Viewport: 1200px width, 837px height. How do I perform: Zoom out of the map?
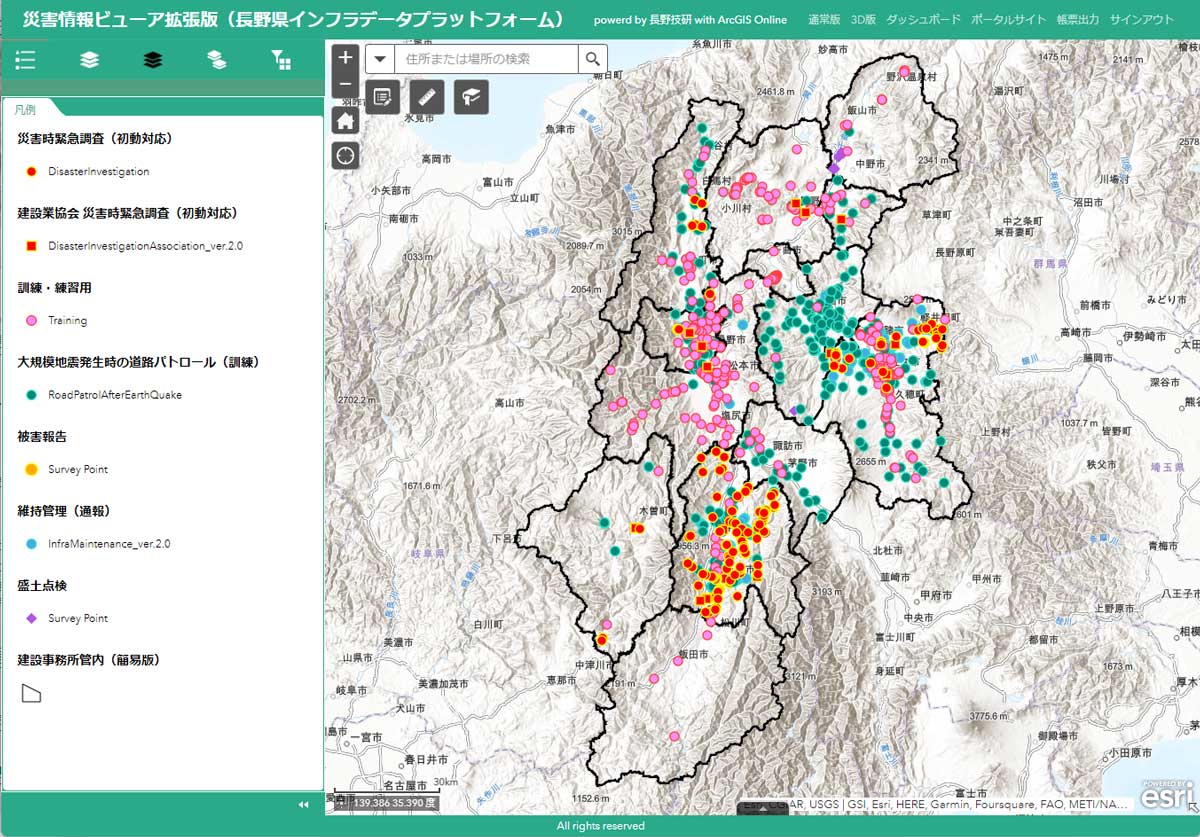(x=345, y=84)
